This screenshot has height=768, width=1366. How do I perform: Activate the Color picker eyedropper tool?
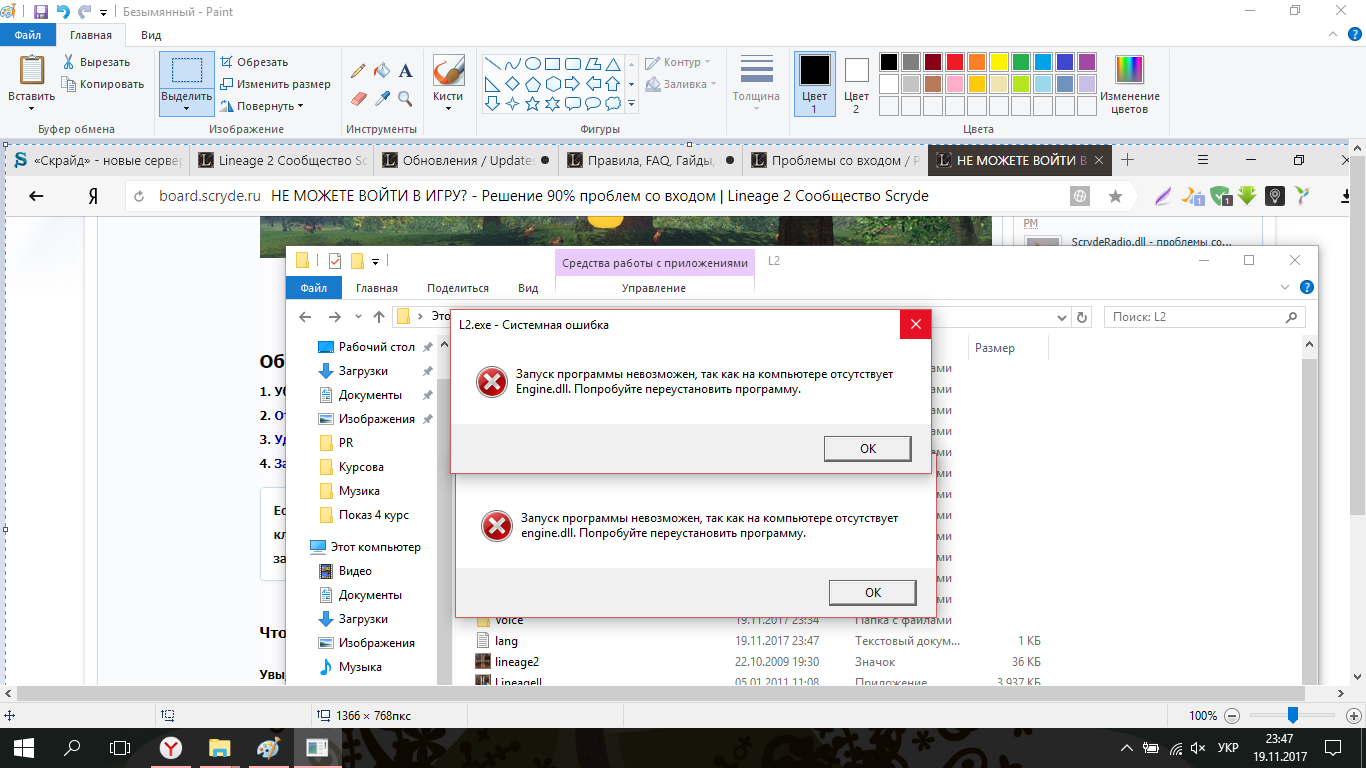382,98
